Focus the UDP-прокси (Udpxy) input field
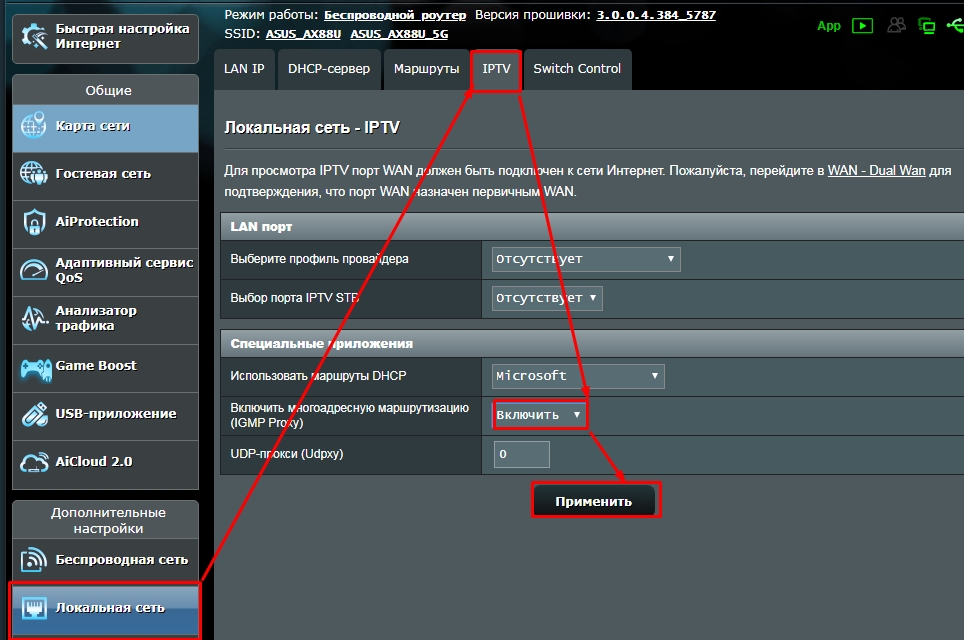This screenshot has width=964, height=640. point(521,454)
